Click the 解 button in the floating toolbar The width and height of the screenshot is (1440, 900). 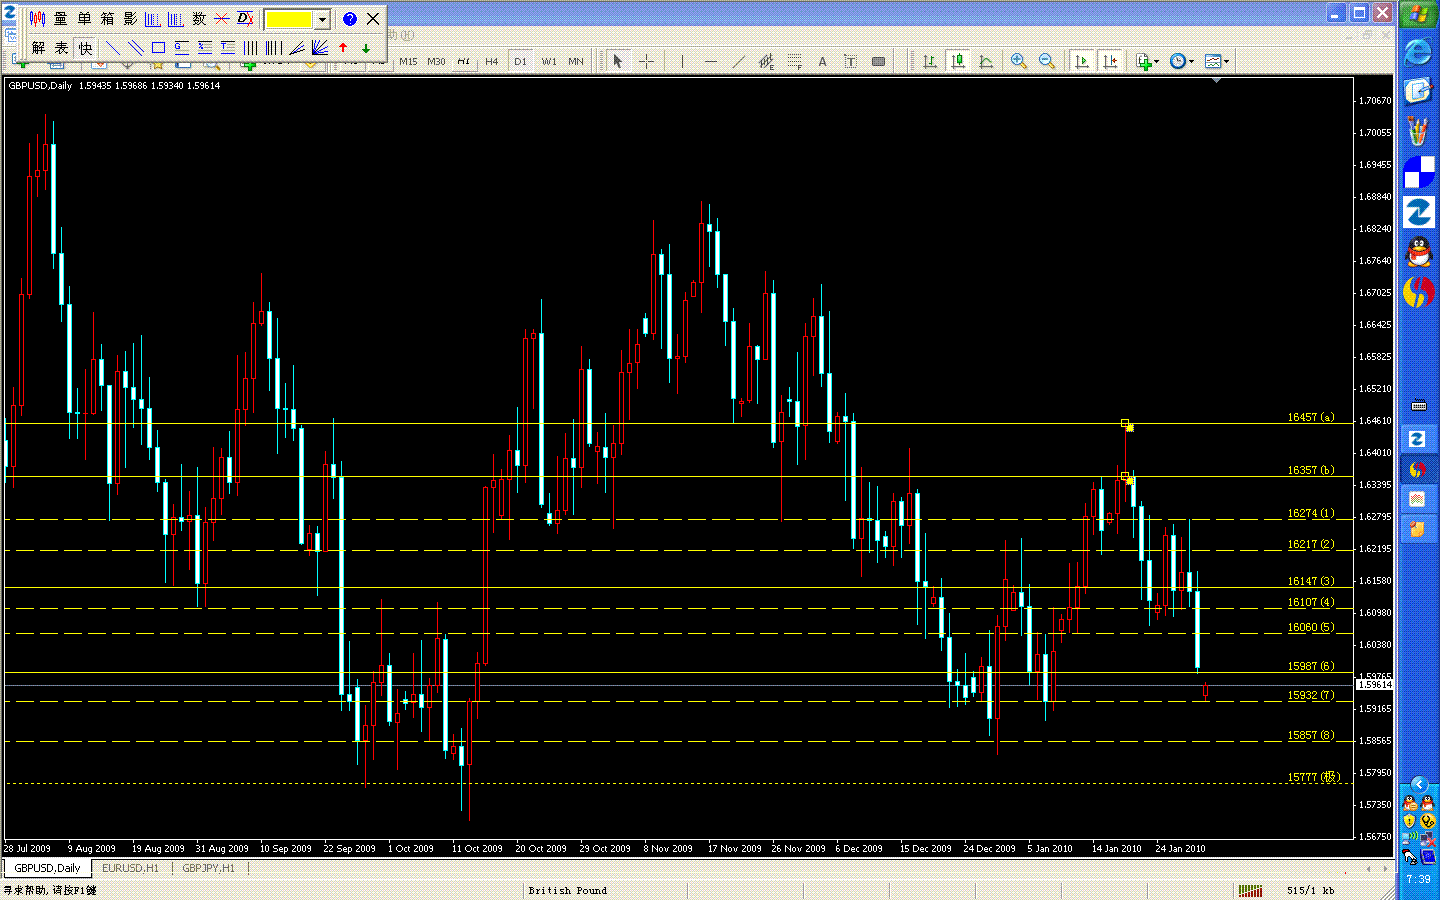coord(38,48)
